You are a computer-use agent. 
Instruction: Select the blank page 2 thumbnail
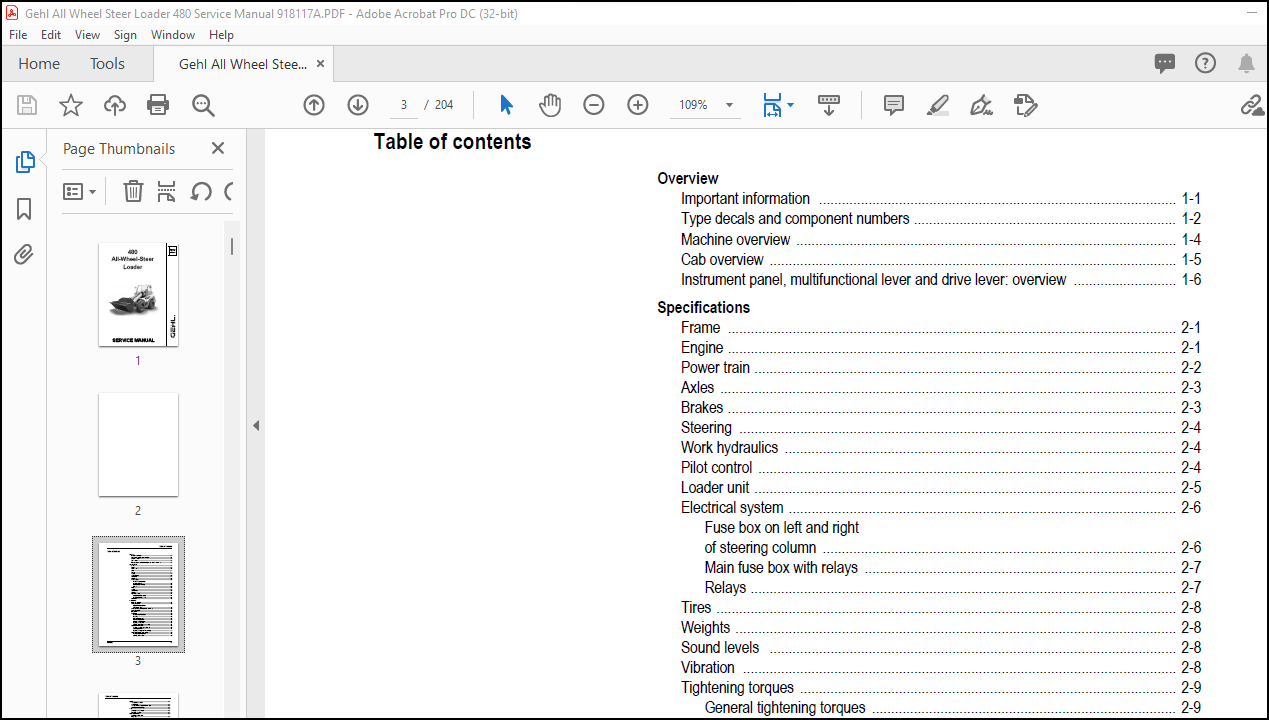pyautogui.click(x=138, y=444)
